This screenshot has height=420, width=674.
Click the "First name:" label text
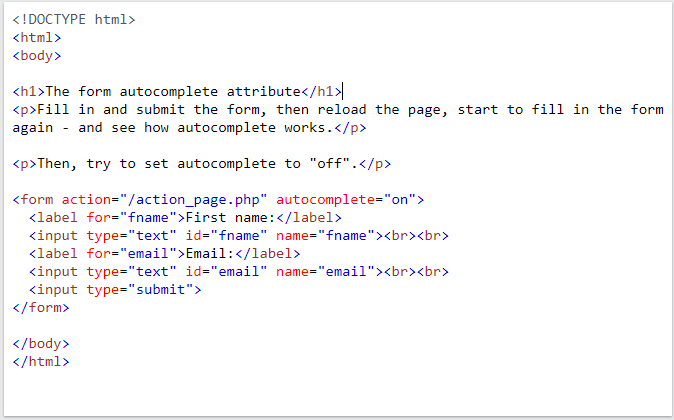pyautogui.click(x=226, y=217)
